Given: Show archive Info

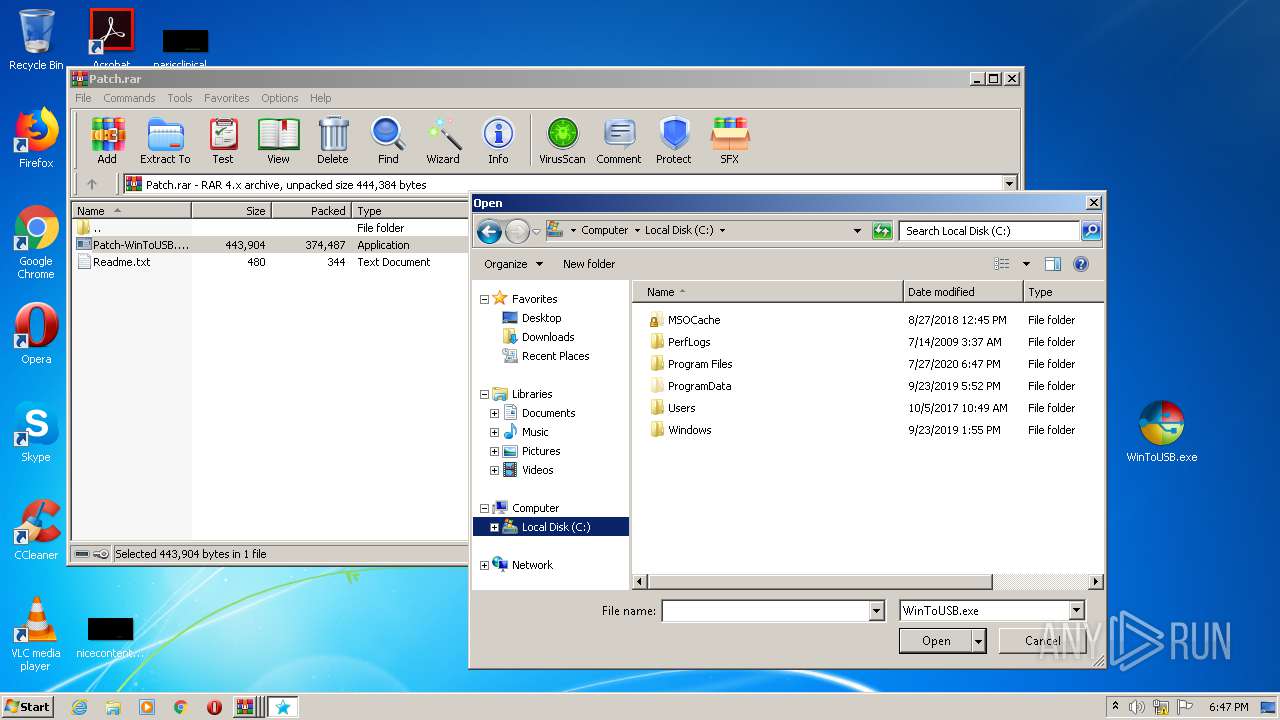Looking at the screenshot, I should (498, 141).
